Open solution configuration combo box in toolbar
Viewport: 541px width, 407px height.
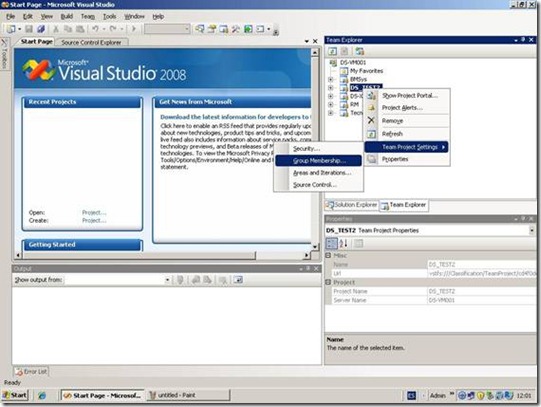click(x=167, y=29)
